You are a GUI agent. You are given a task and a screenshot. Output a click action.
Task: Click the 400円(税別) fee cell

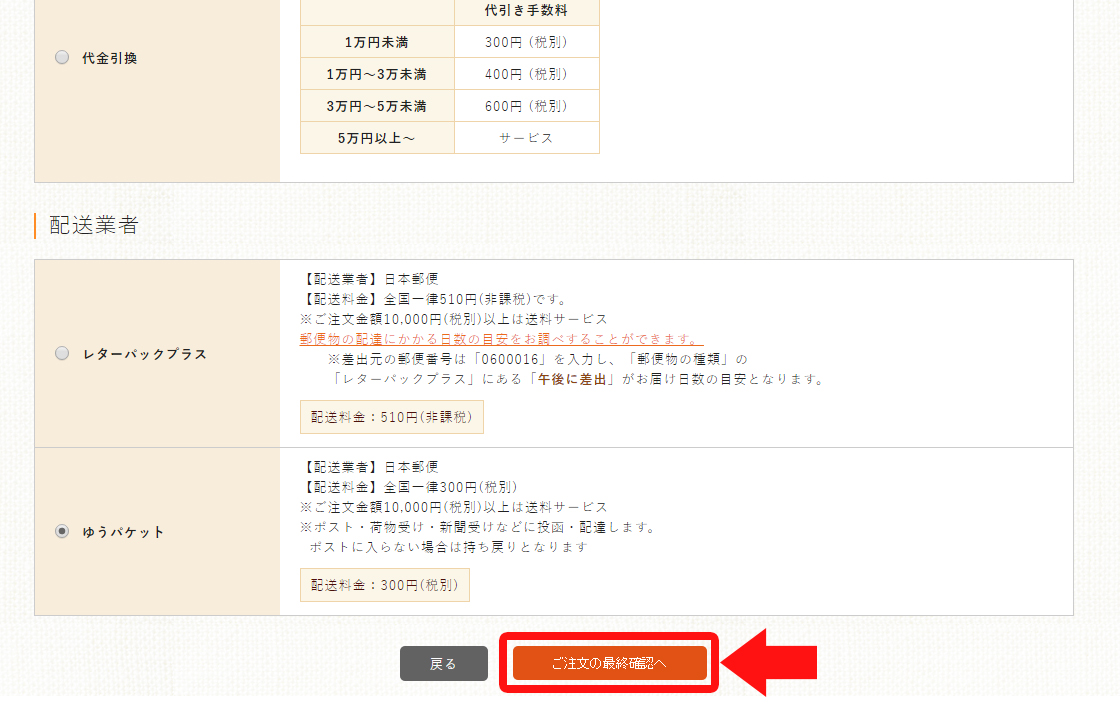pyautogui.click(x=526, y=74)
